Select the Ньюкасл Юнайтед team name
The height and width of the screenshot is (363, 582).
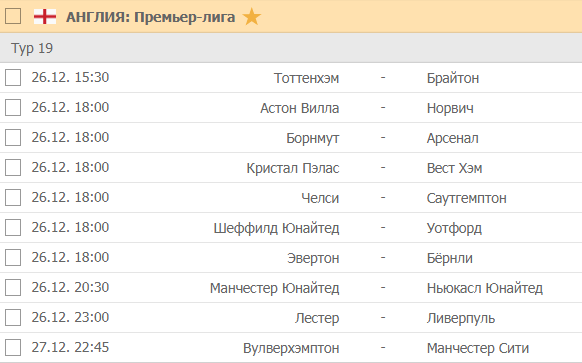click(485, 288)
